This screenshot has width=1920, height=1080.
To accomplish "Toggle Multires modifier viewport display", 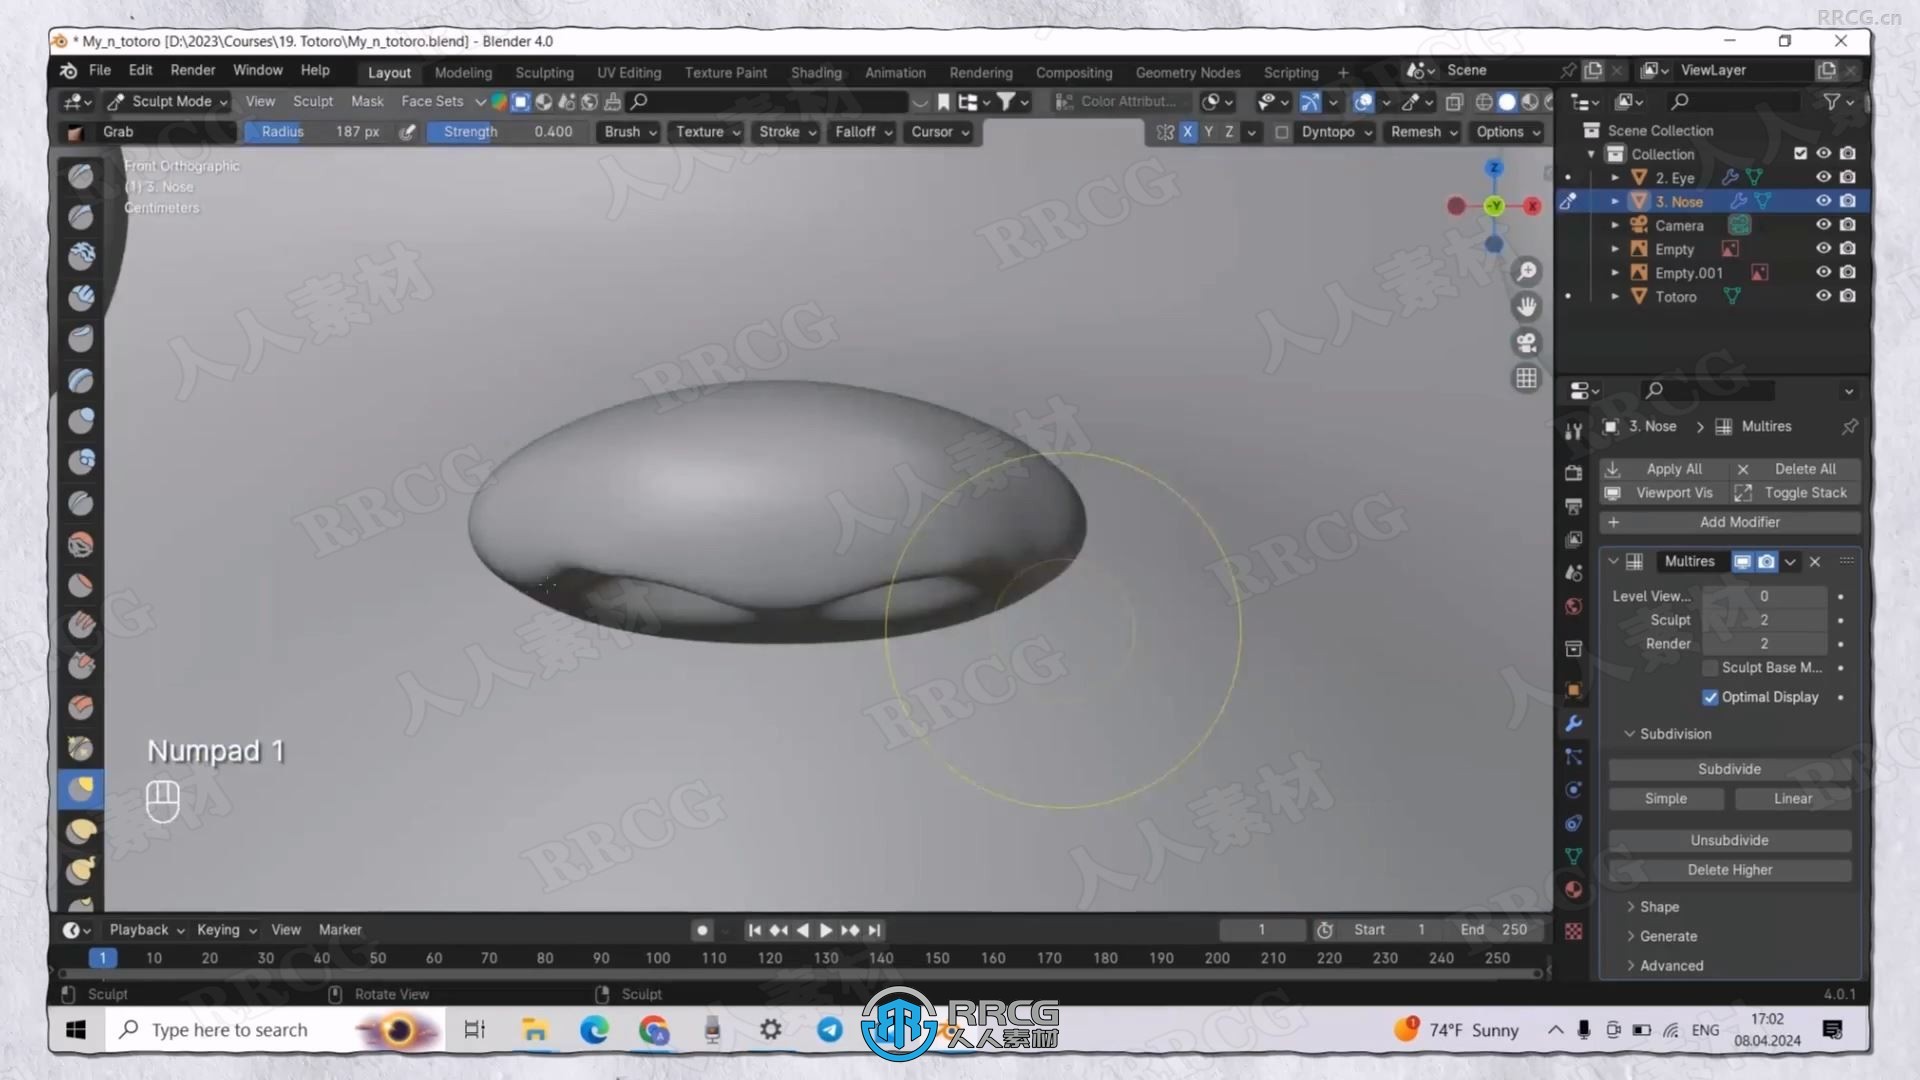I will tap(1742, 562).
